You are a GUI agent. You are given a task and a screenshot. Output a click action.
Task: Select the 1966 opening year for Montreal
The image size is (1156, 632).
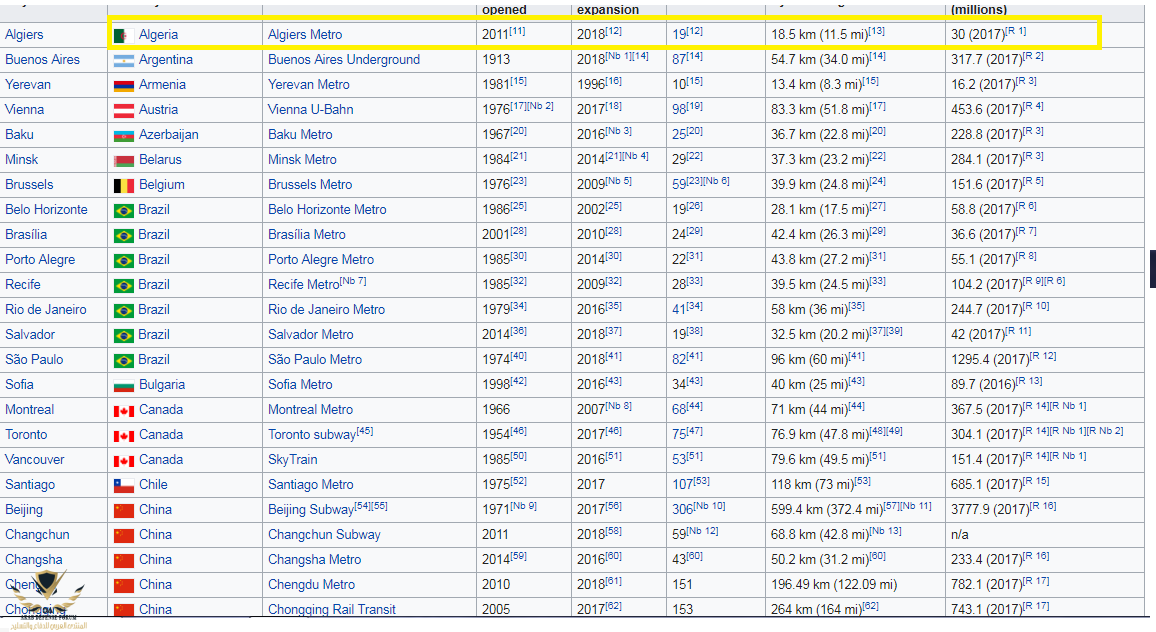point(496,410)
